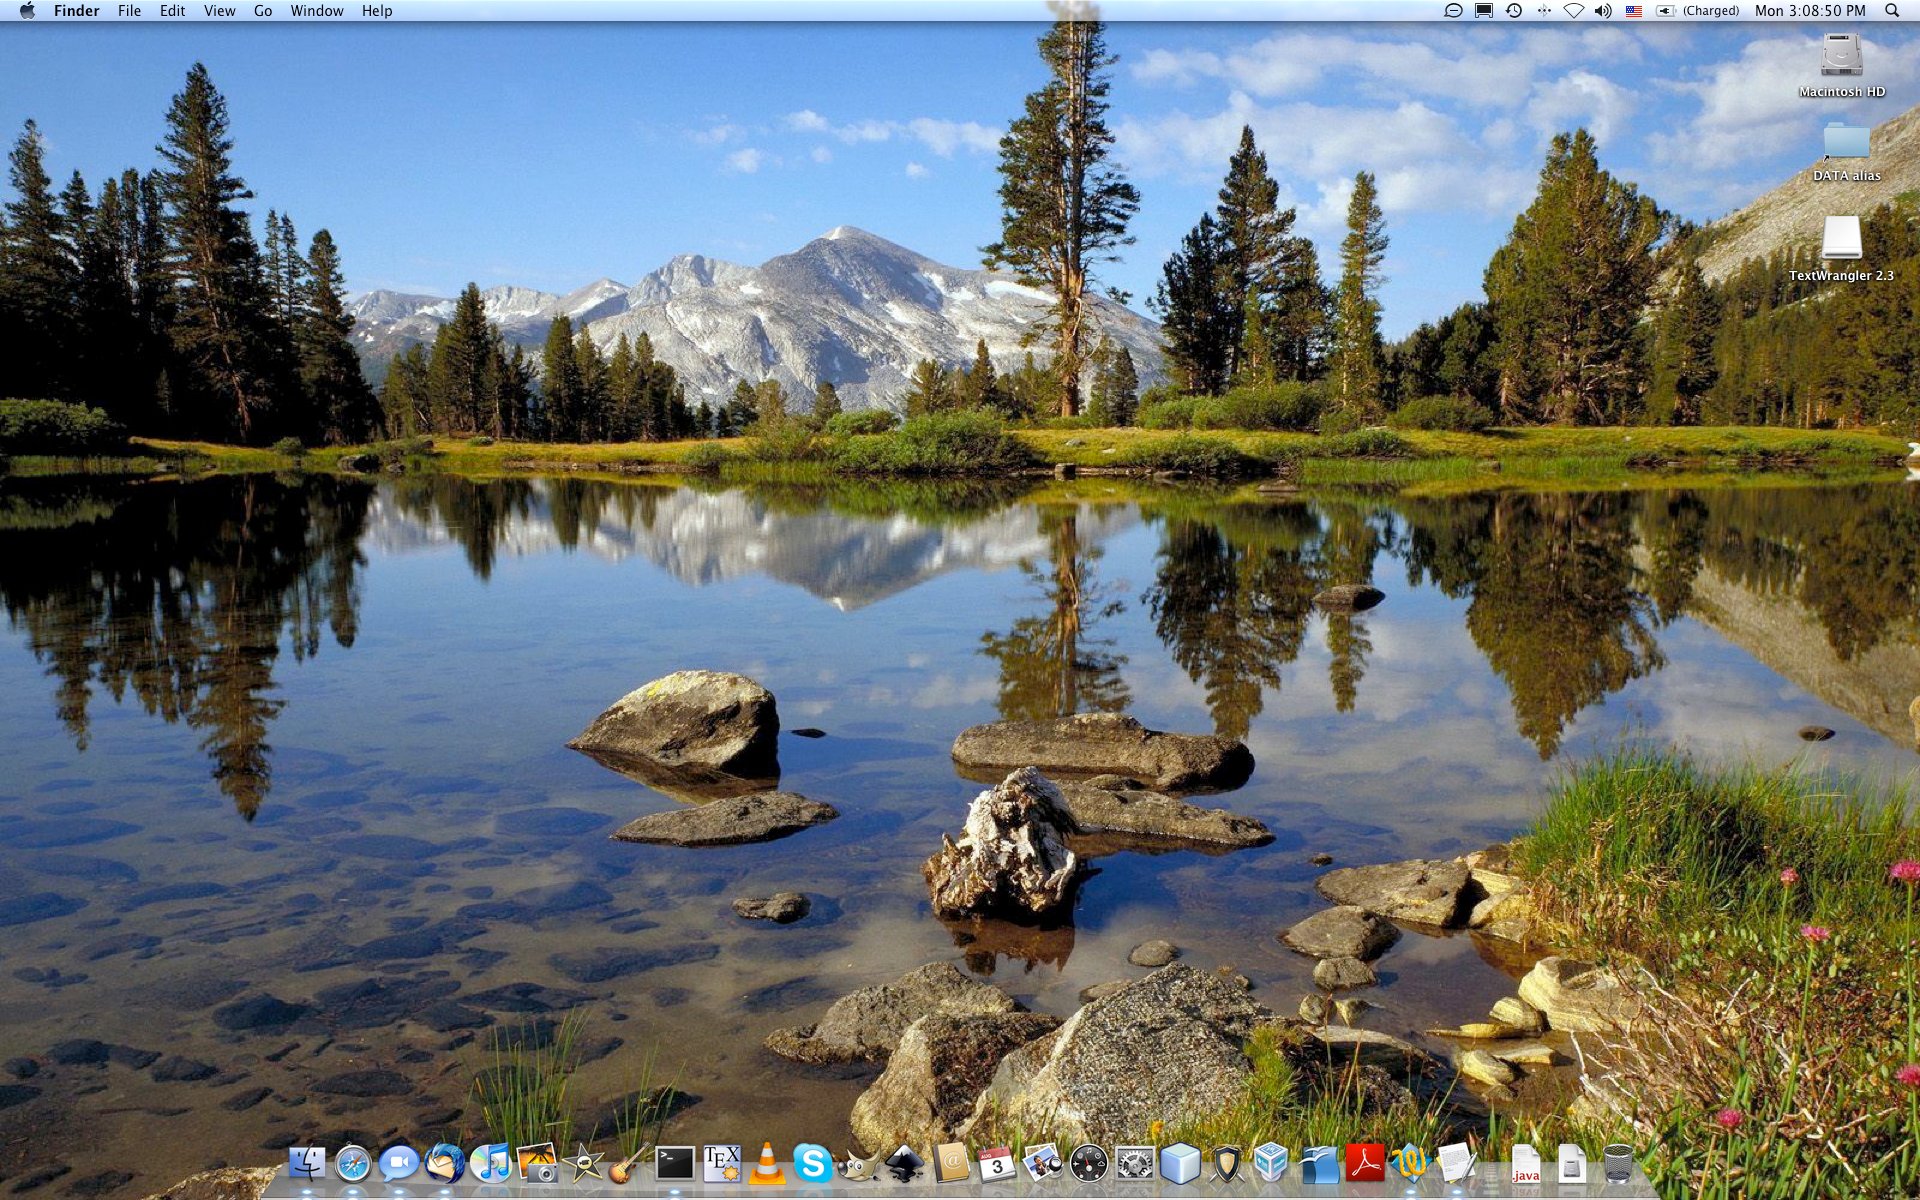Open the Finder application menu
Image resolution: width=1920 pixels, height=1200 pixels.
coord(76,11)
